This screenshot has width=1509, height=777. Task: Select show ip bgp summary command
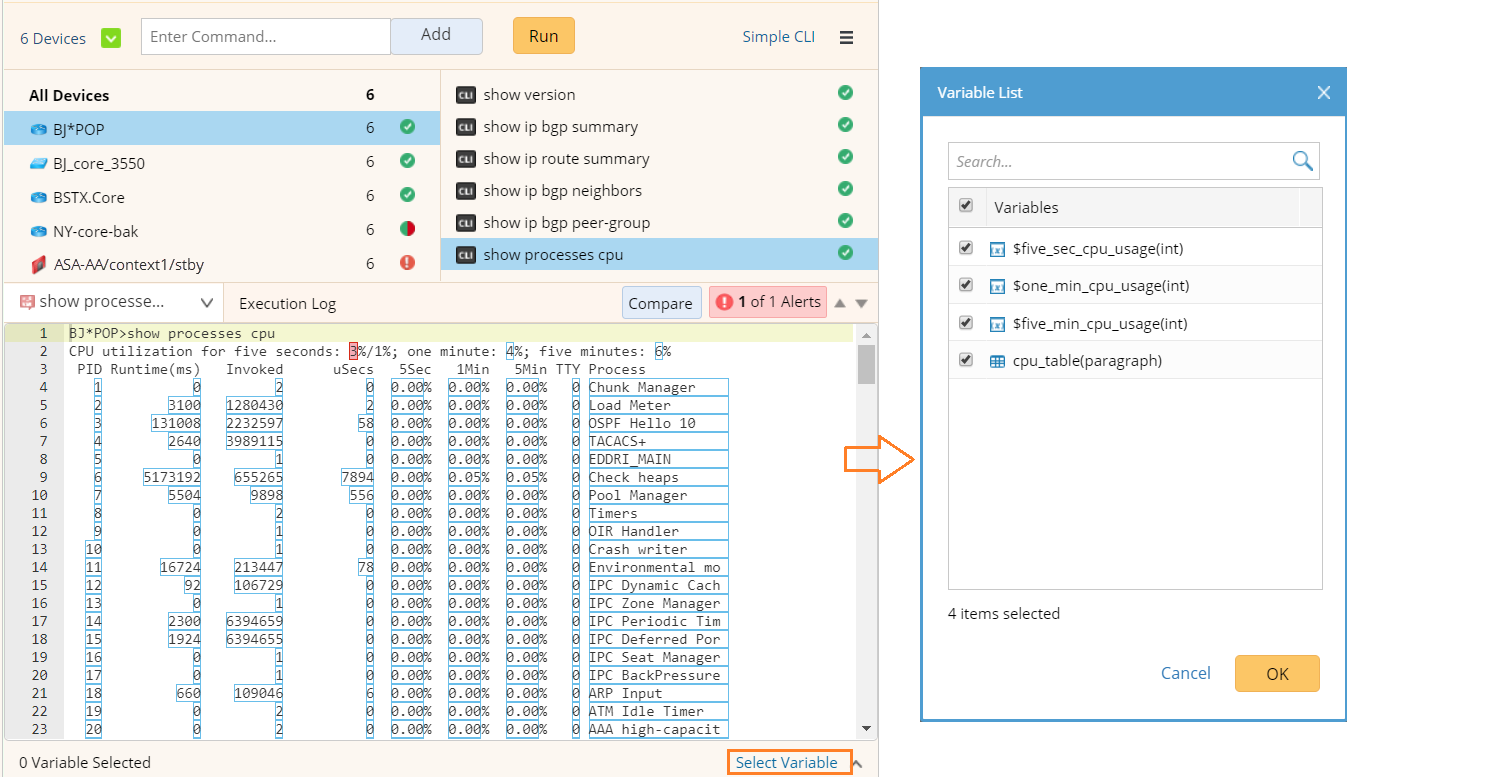pos(560,127)
